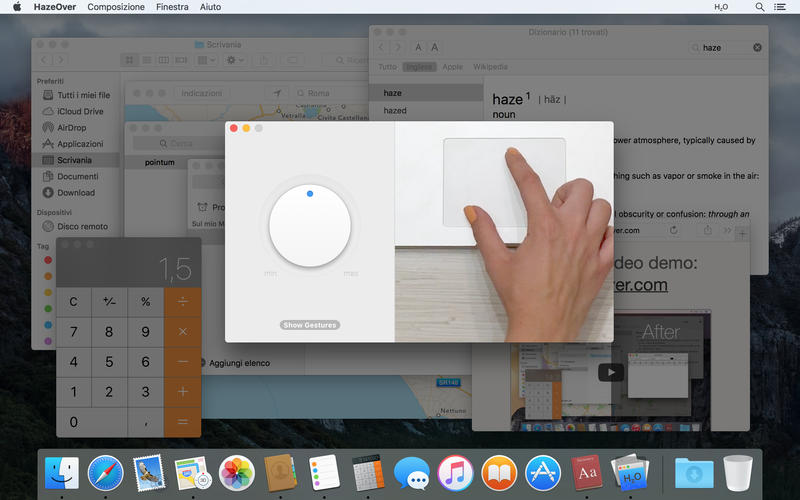Go back in Dictionary window

(381, 47)
